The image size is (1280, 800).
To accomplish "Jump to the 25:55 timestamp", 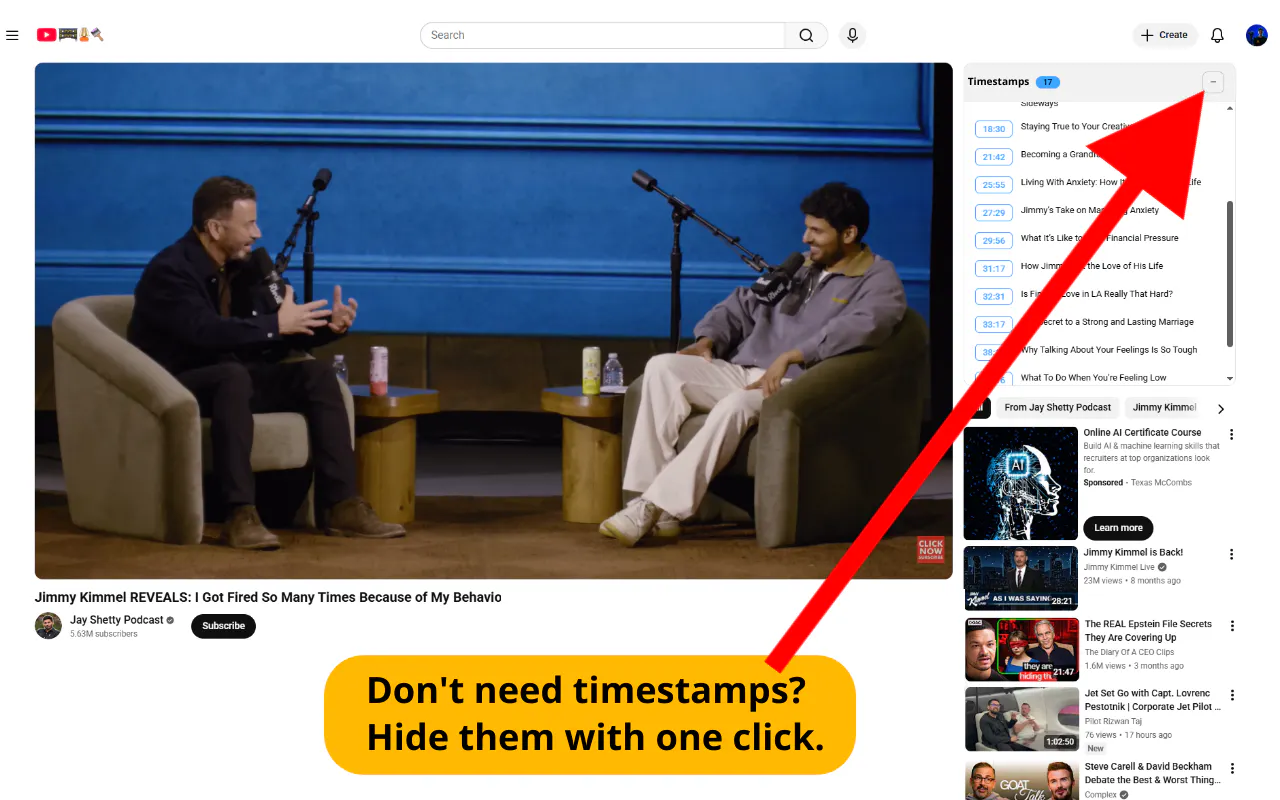I will pyautogui.click(x=994, y=185).
